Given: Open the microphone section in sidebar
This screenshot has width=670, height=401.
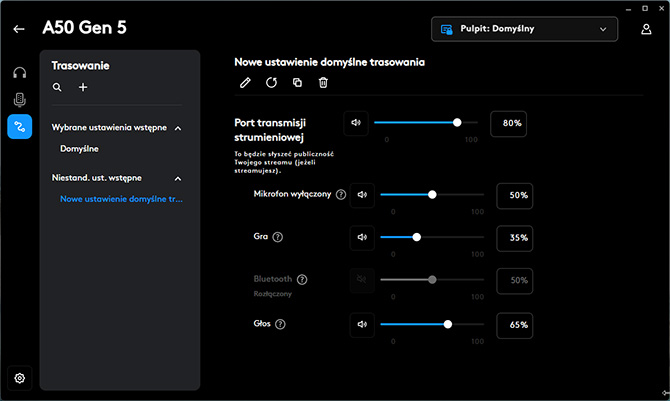Looking at the screenshot, I should tap(20, 100).
